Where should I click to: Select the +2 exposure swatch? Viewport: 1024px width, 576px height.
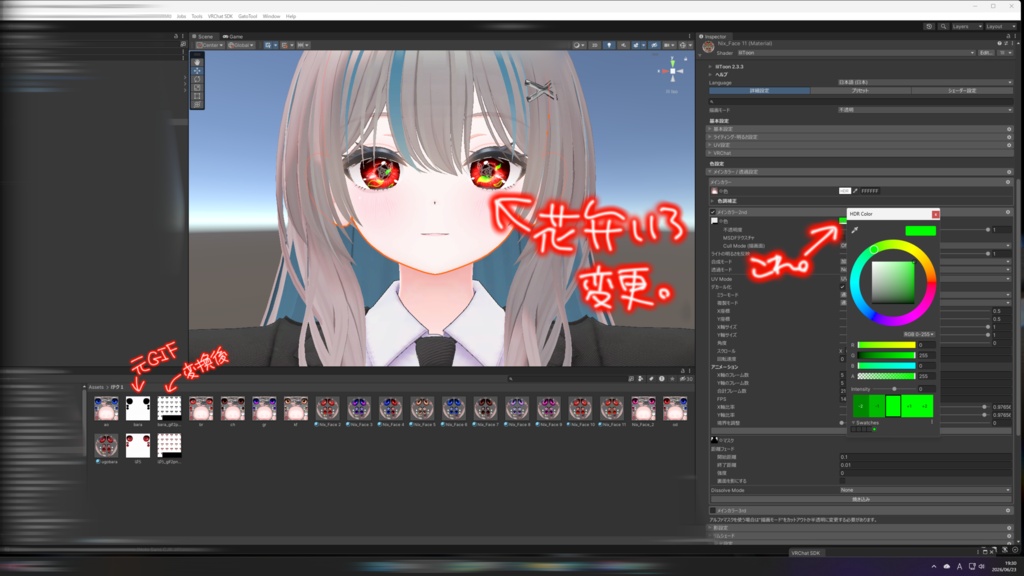[925, 406]
